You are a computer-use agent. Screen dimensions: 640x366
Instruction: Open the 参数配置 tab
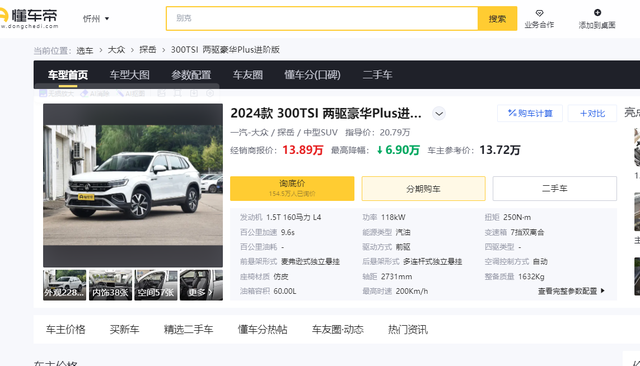tap(191, 75)
